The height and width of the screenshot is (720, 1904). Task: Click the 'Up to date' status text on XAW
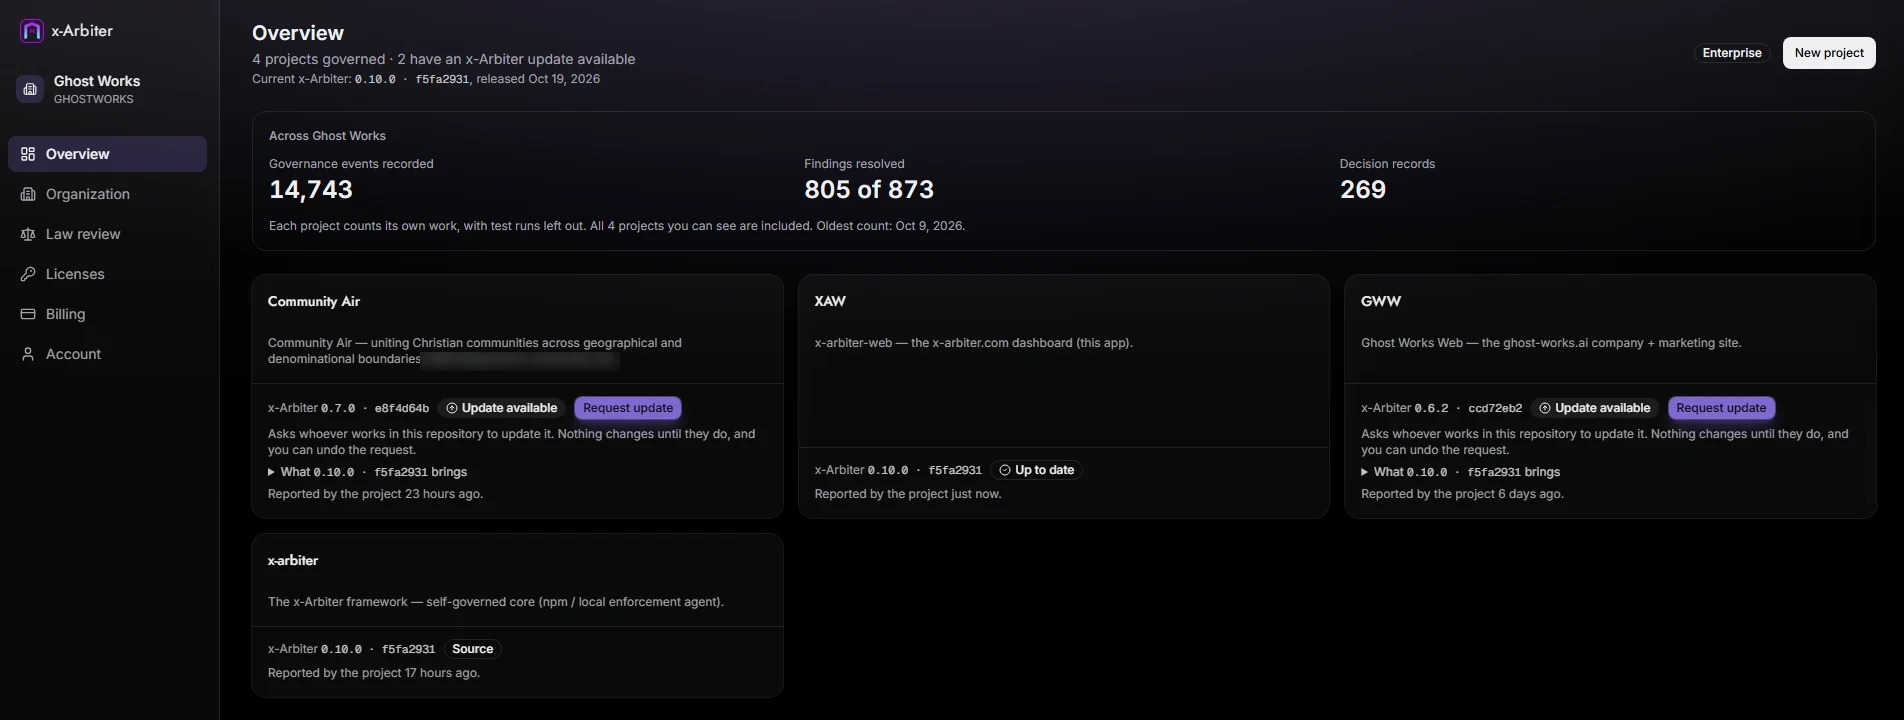tap(1044, 470)
